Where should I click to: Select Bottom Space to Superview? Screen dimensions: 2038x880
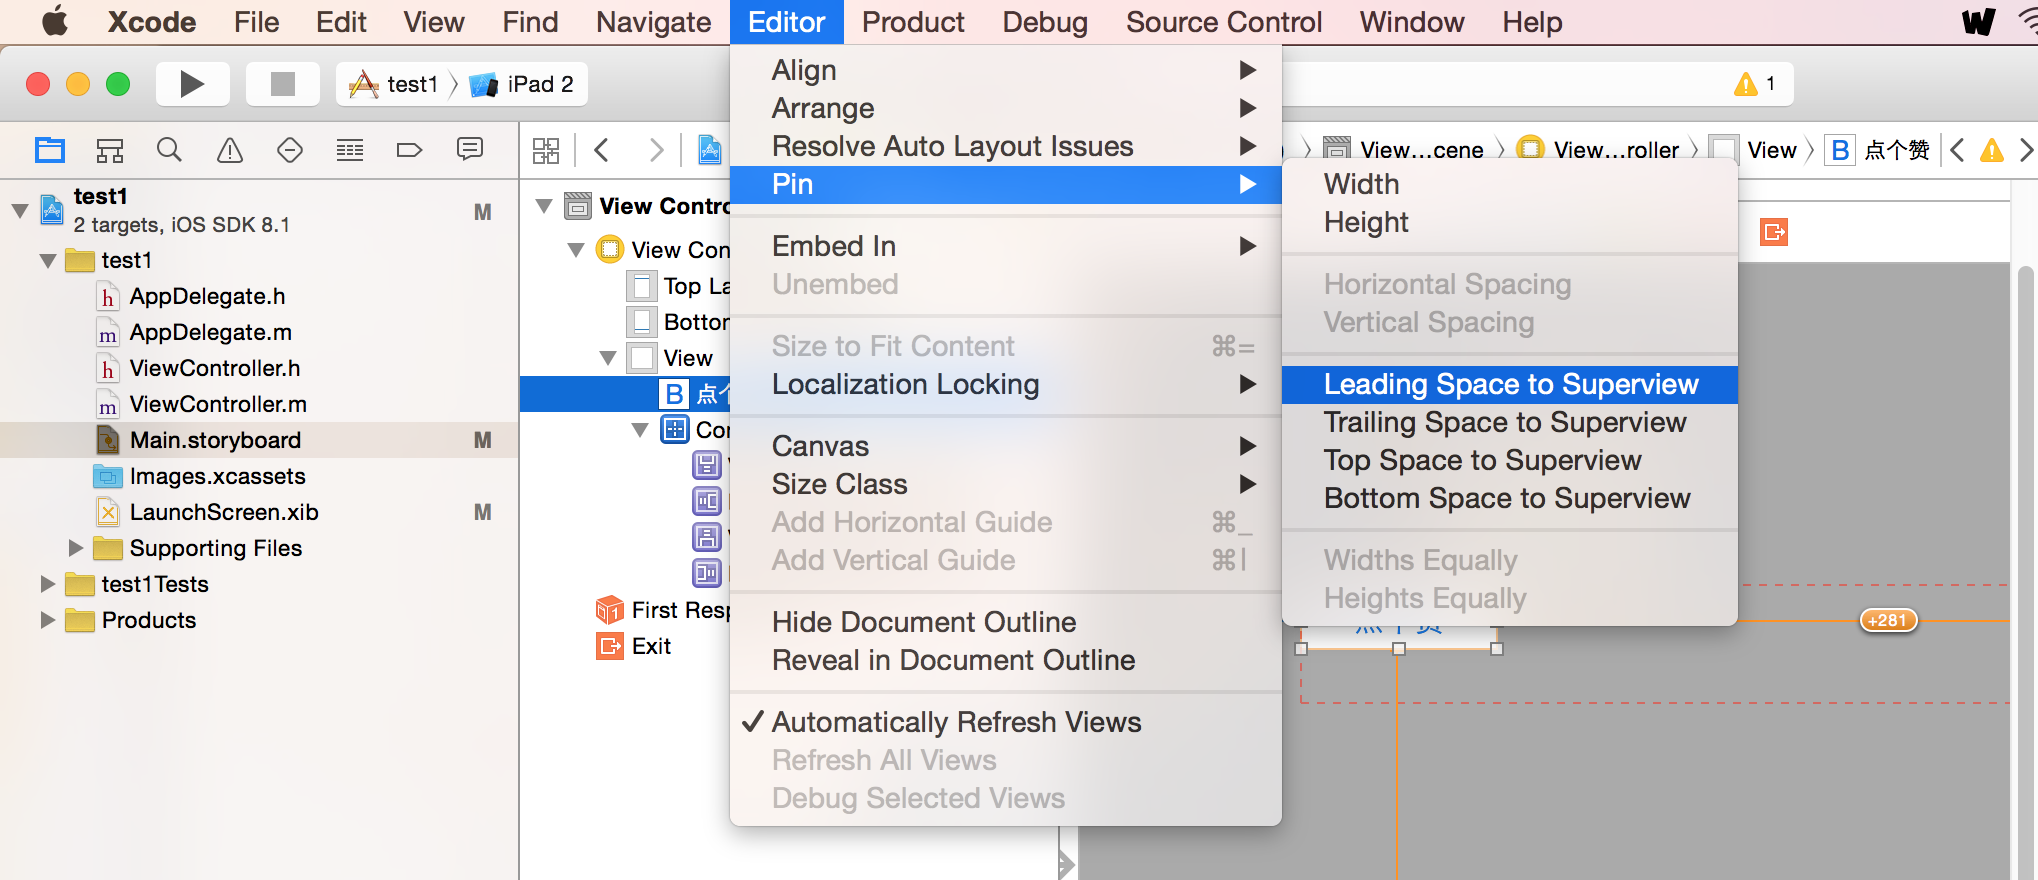1510,498
